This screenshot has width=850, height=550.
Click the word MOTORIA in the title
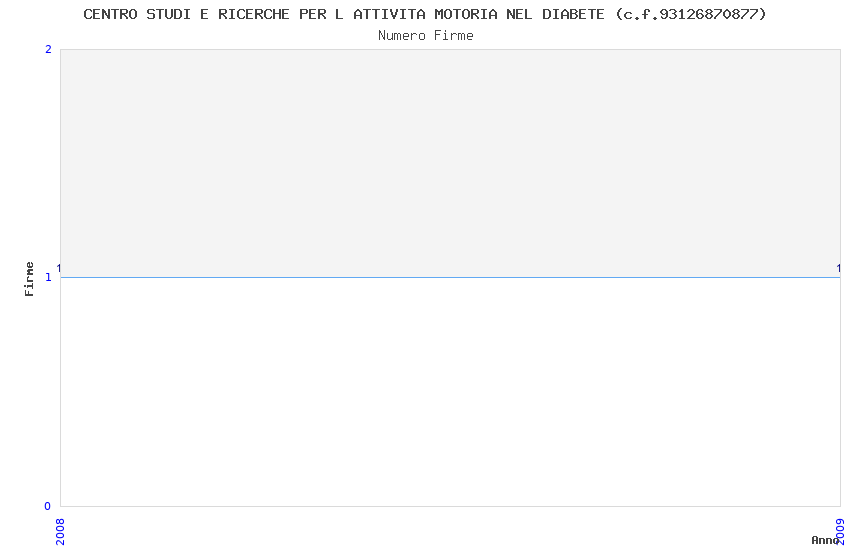tap(466, 14)
